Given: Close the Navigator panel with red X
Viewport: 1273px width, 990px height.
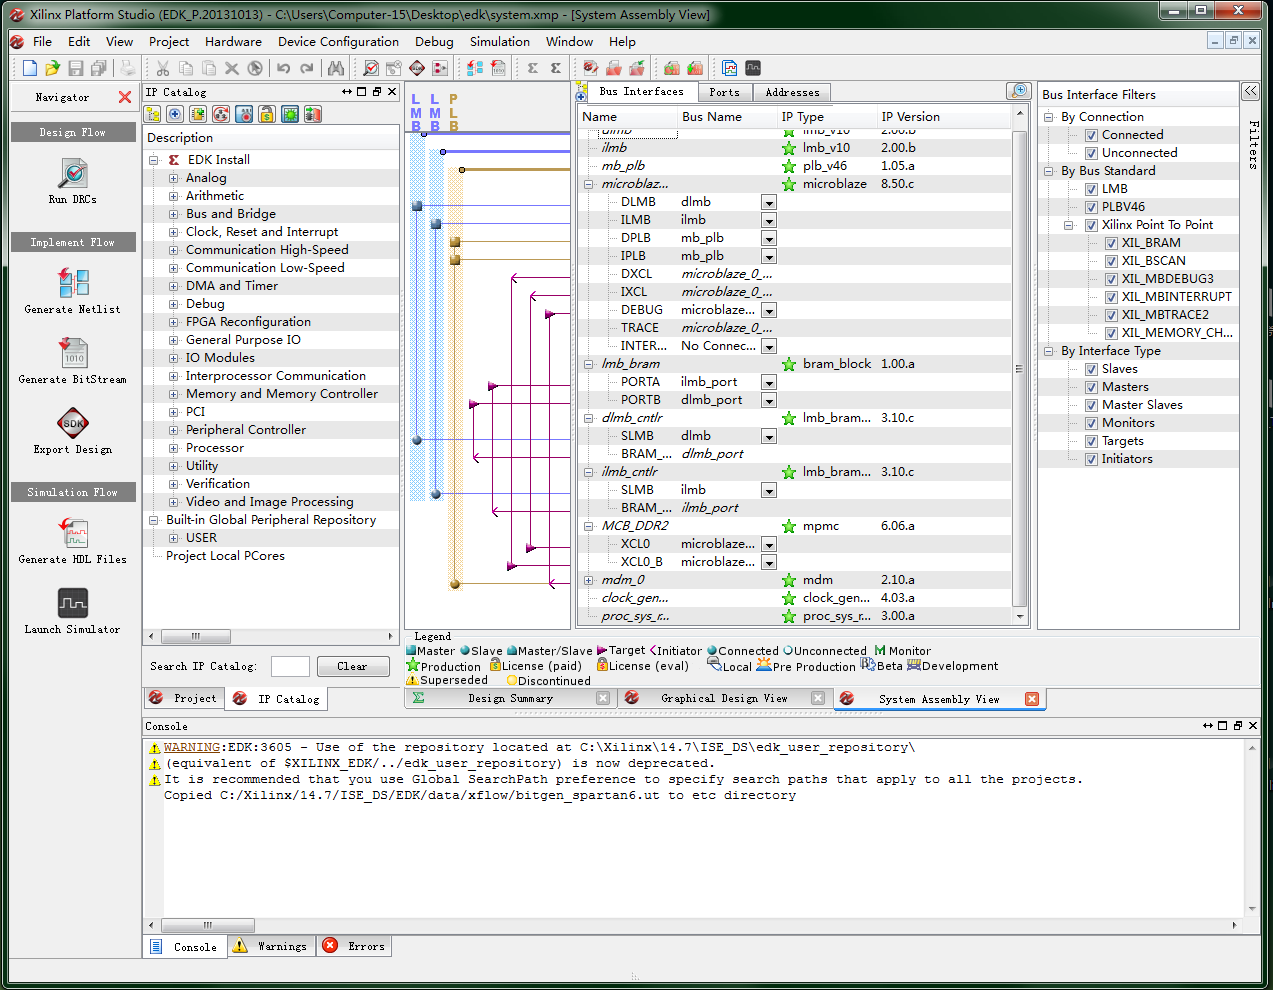Looking at the screenshot, I should [125, 97].
